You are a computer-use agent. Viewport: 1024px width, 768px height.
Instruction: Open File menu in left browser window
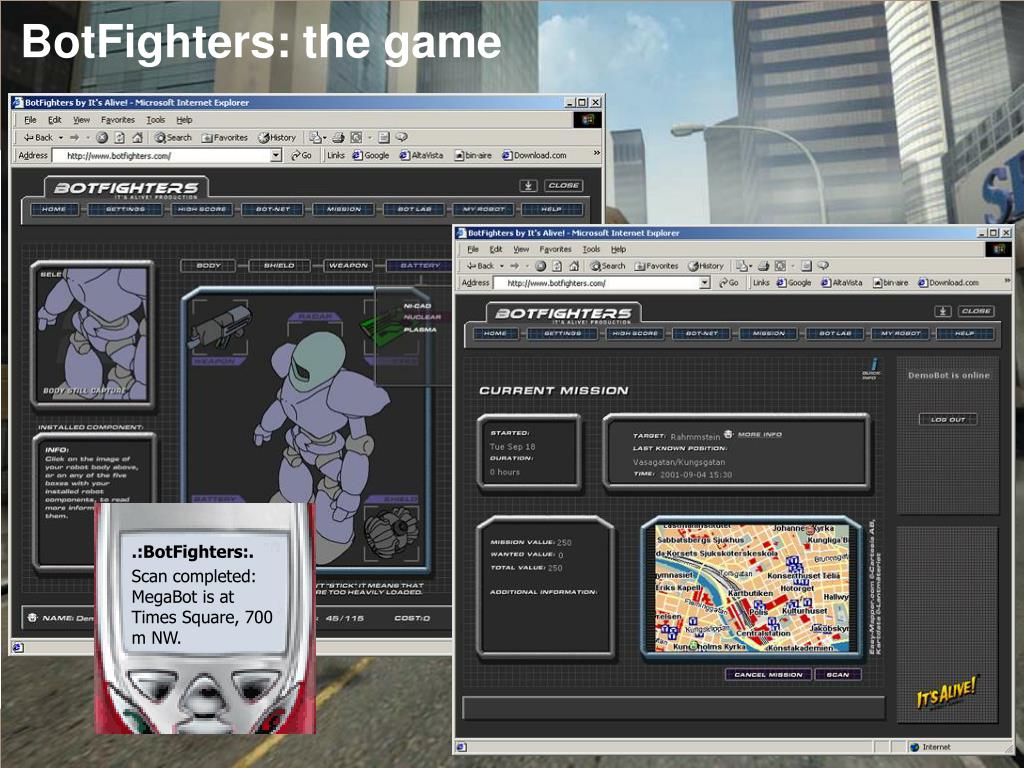click(x=30, y=120)
